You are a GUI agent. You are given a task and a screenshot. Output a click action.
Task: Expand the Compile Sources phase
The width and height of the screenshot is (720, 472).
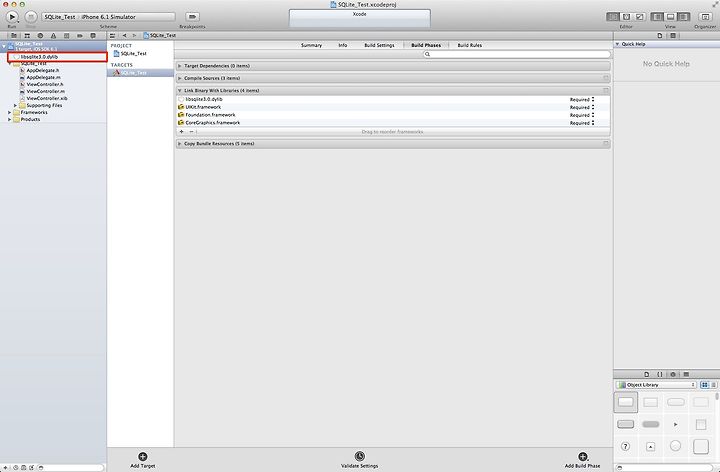pyautogui.click(x=180, y=79)
